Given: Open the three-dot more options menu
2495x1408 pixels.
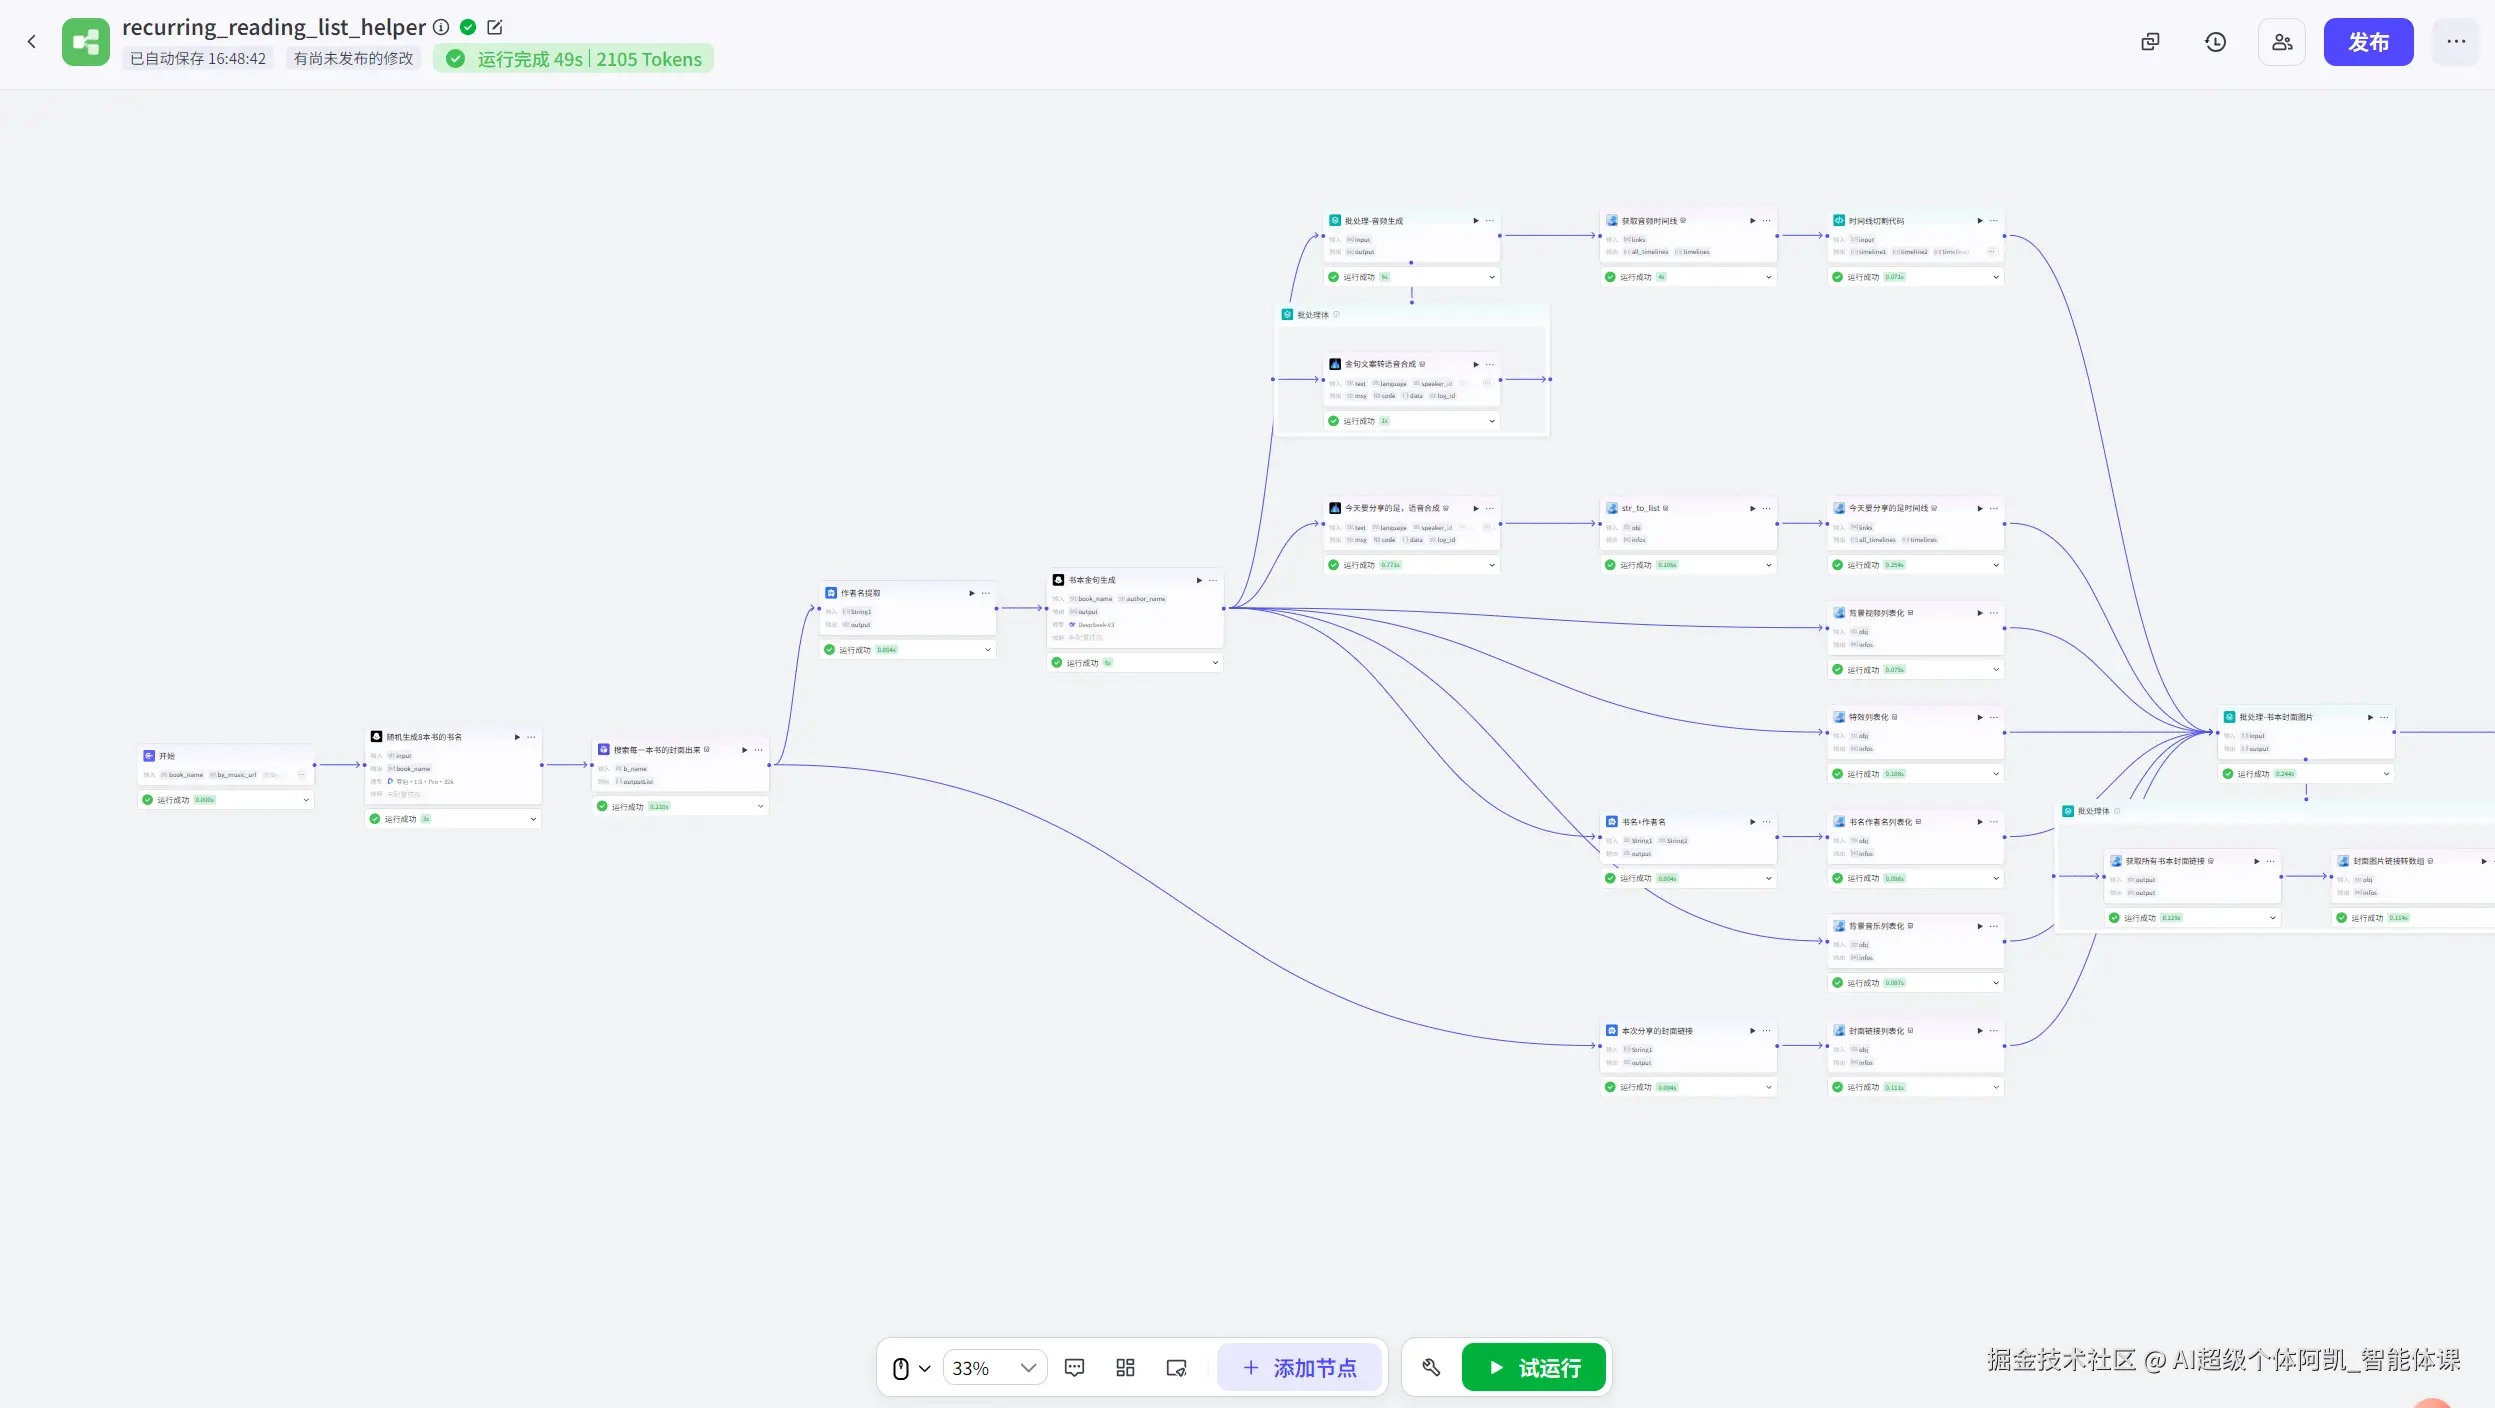Looking at the screenshot, I should click(2455, 42).
